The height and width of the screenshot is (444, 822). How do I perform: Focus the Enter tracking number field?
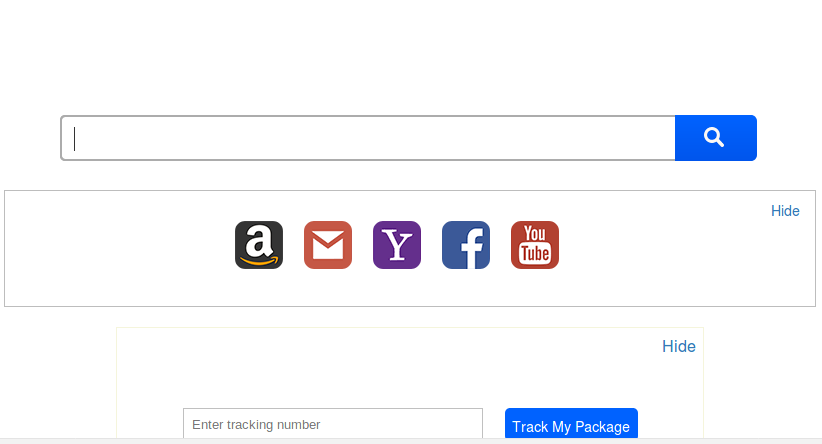(333, 424)
